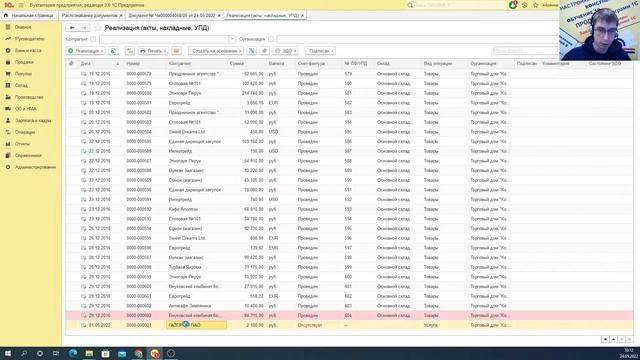
Task: Select the ГАЗПРОМ ПАО row cell
Action: (197, 325)
